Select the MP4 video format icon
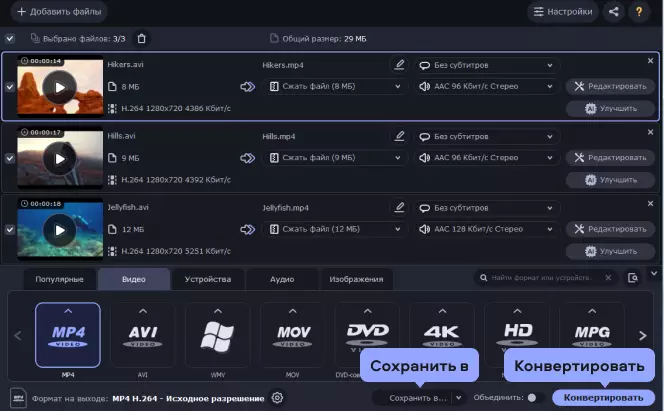 [x=68, y=335]
